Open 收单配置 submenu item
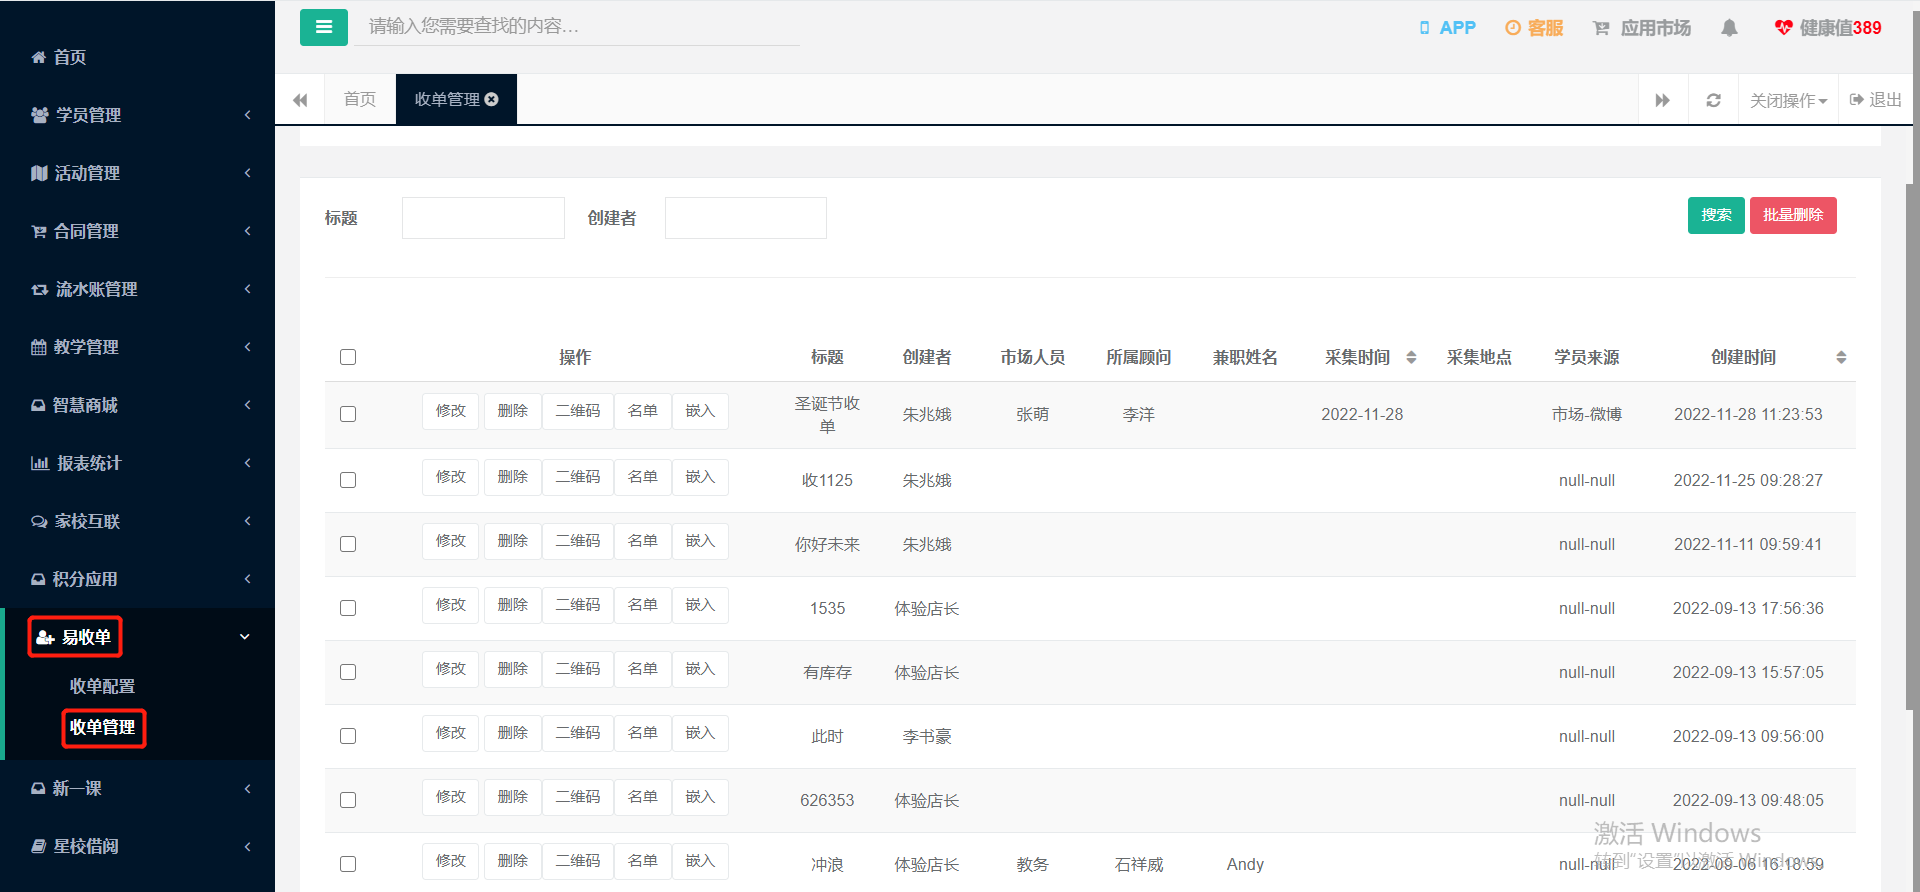This screenshot has height=892, width=1920. click(102, 686)
